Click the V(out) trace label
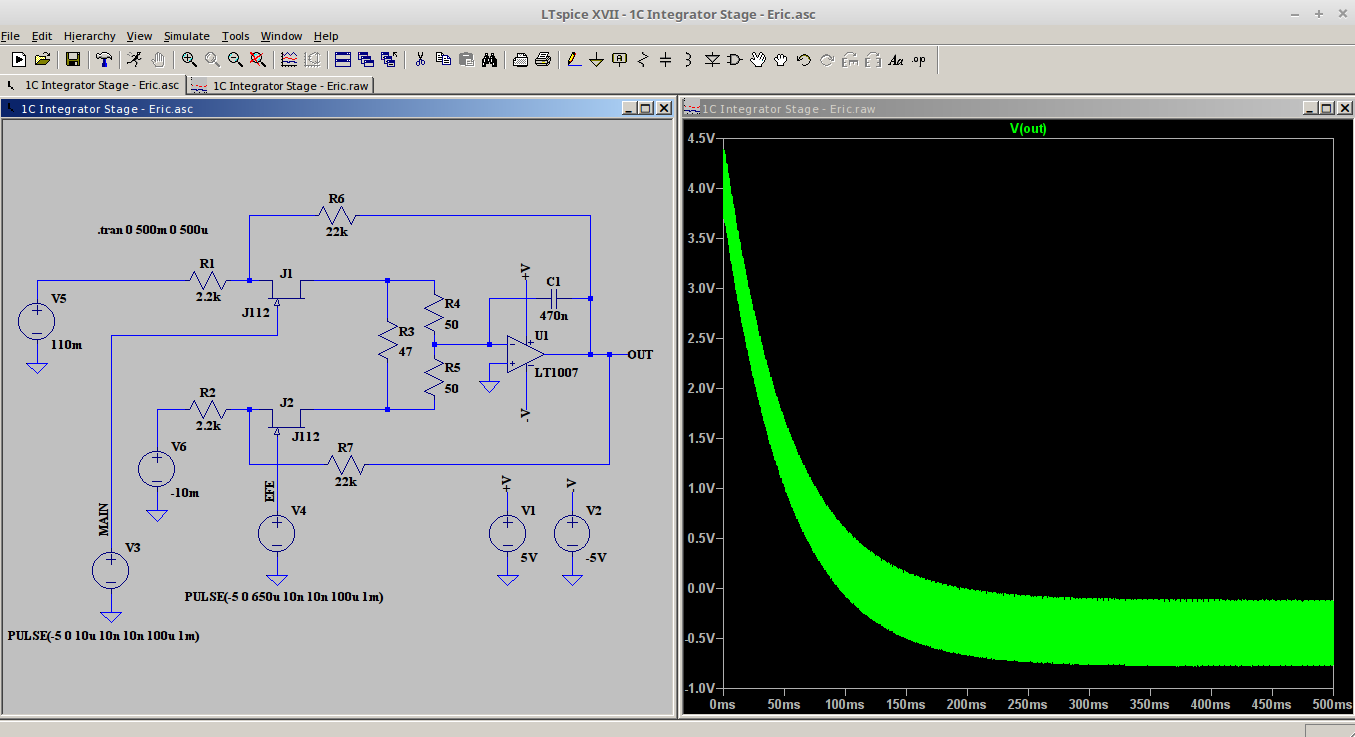The image size is (1355, 737). (x=1028, y=129)
